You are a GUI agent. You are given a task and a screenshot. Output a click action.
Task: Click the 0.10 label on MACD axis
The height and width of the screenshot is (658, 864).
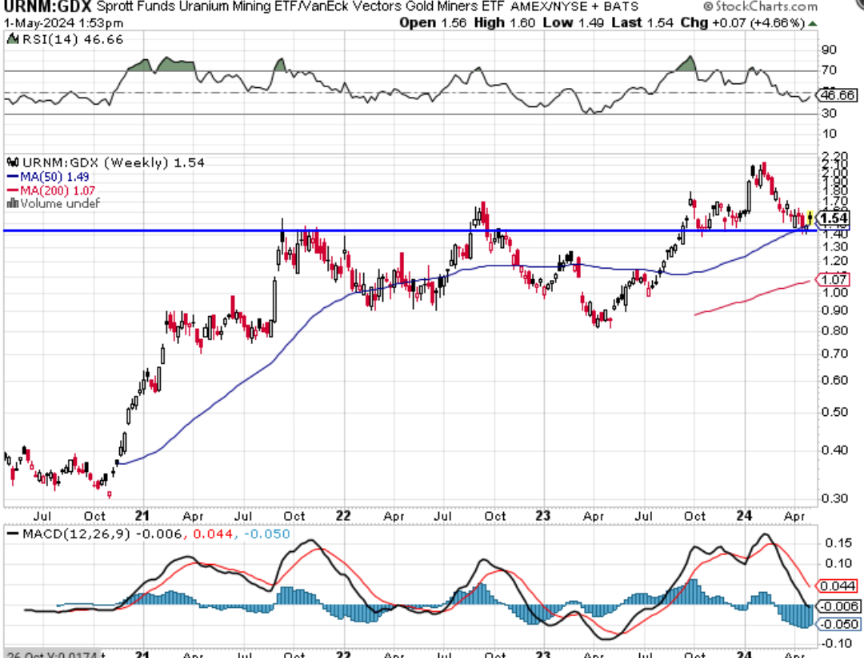[838, 563]
